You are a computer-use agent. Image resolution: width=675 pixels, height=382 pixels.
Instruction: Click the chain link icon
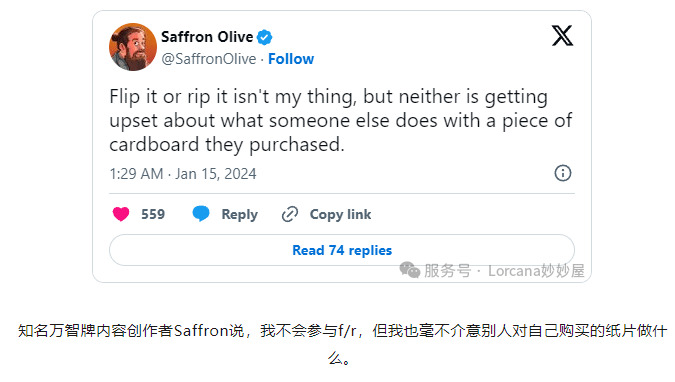[290, 214]
